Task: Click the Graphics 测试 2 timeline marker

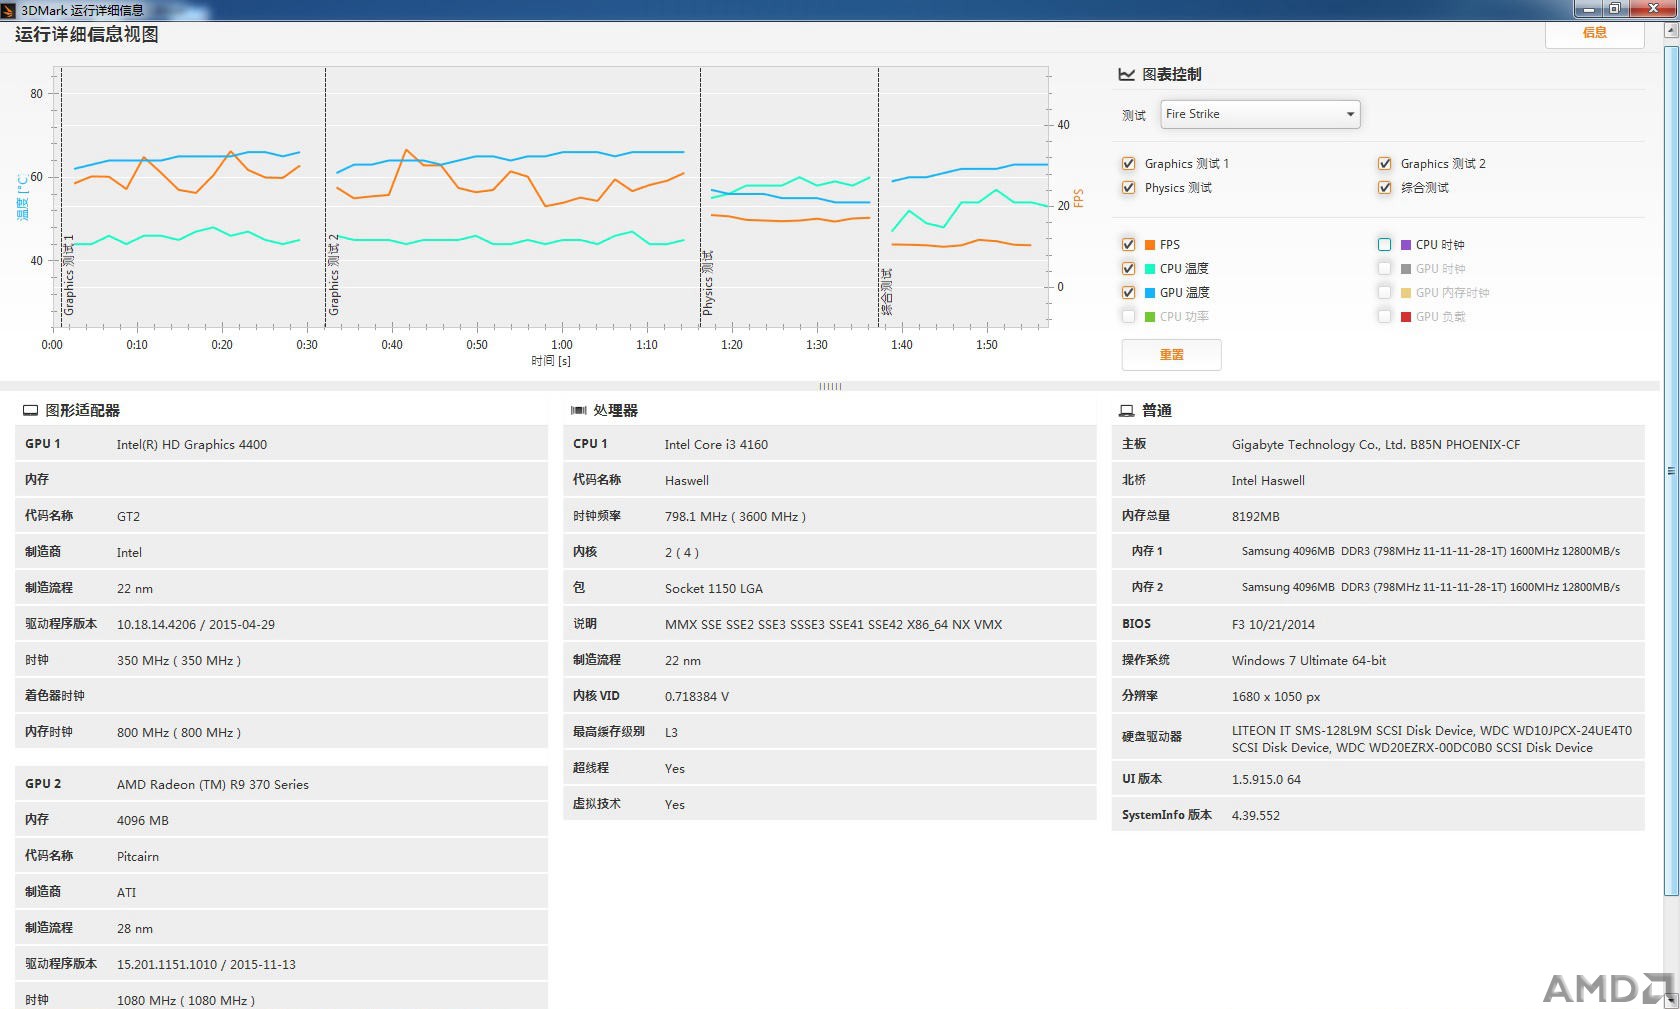Action: [x=334, y=275]
